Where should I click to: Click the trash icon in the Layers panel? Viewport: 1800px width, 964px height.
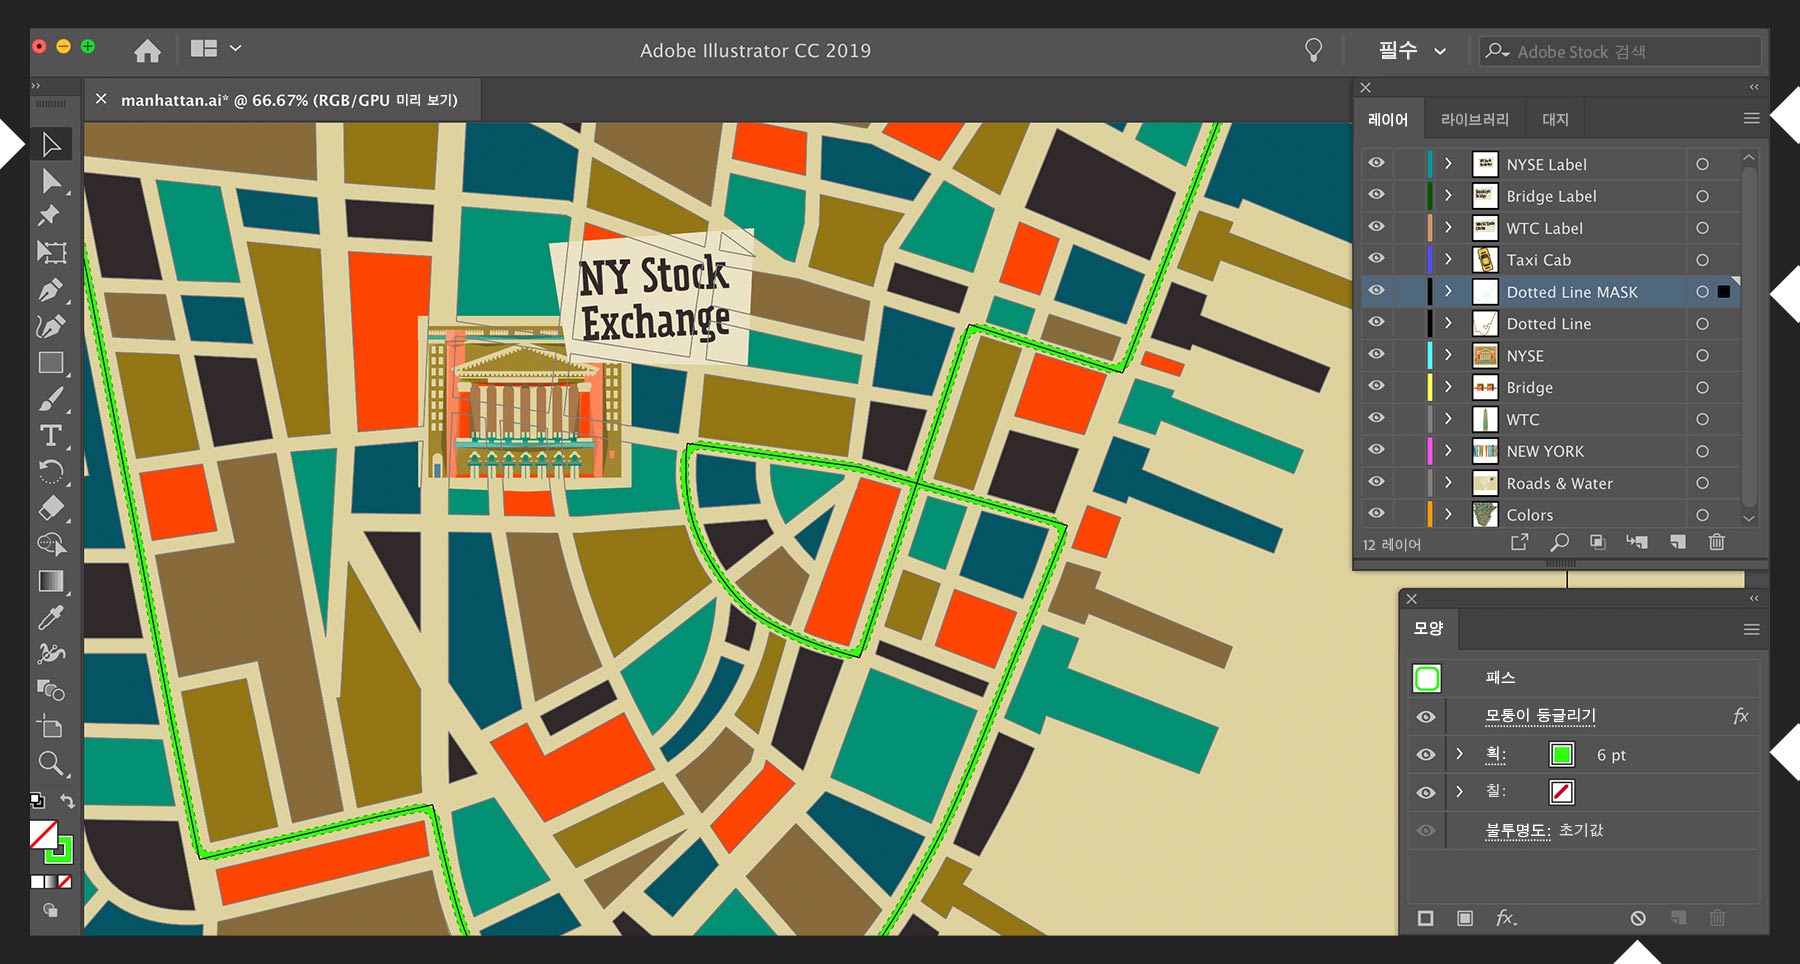pyautogui.click(x=1717, y=542)
